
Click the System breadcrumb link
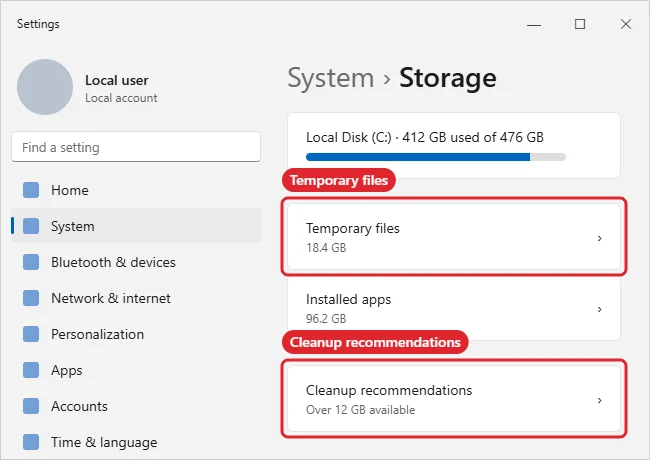(x=331, y=78)
